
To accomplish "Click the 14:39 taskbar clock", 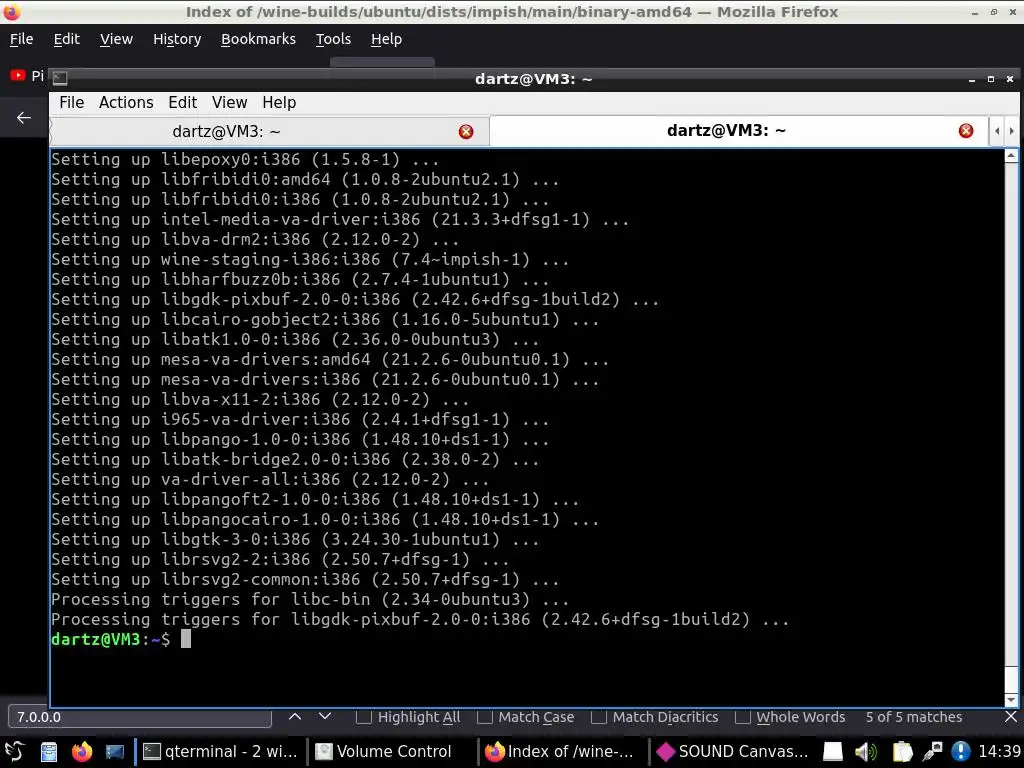I will (x=999, y=752).
